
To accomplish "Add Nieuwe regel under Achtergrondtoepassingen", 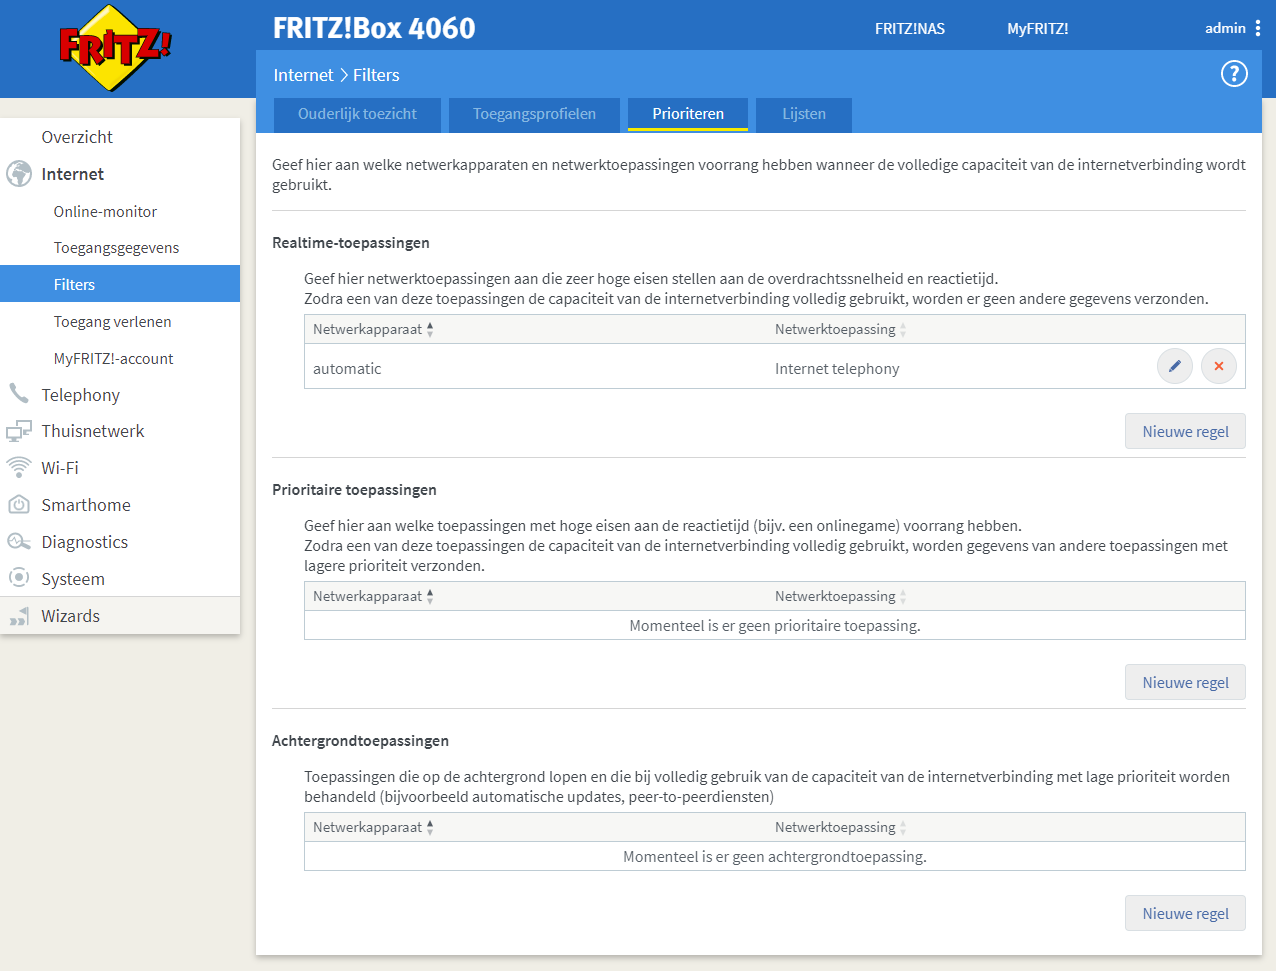I will (x=1185, y=913).
